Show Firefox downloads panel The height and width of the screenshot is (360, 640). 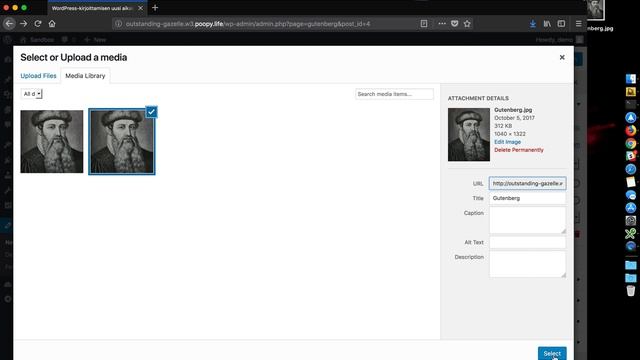click(x=533, y=24)
